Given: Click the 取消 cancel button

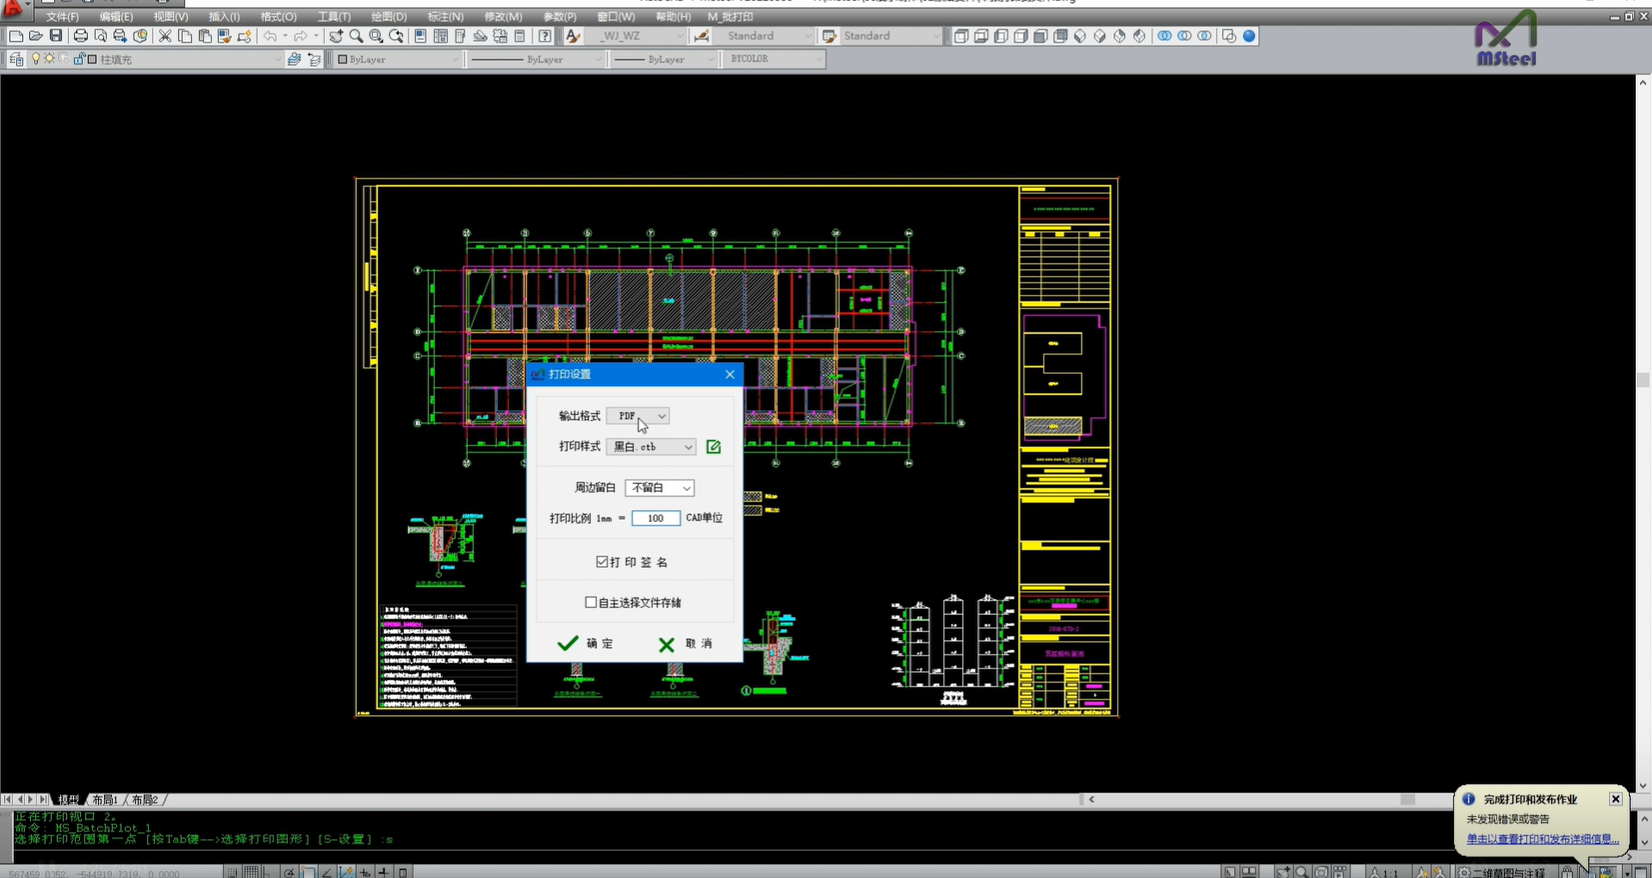Looking at the screenshot, I should [686, 644].
